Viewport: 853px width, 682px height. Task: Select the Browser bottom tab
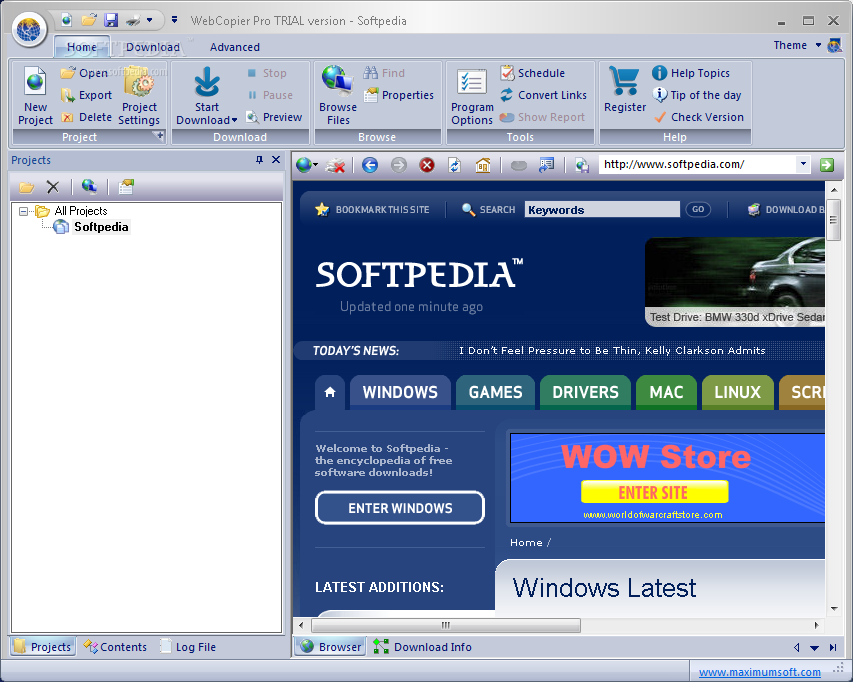pos(331,647)
